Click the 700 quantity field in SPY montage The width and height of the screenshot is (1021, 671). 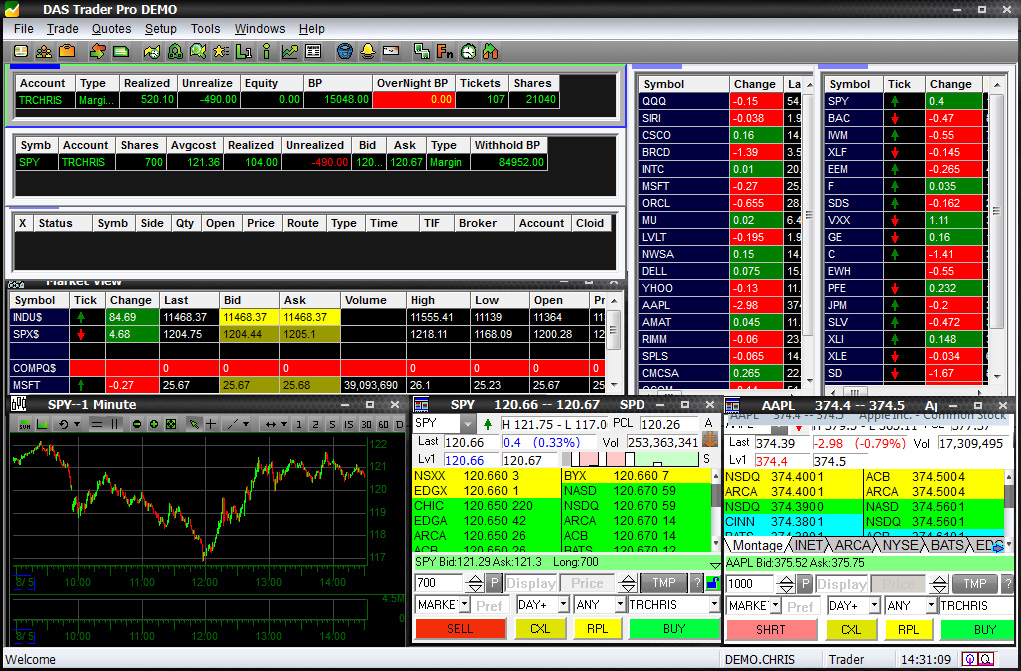tap(440, 582)
